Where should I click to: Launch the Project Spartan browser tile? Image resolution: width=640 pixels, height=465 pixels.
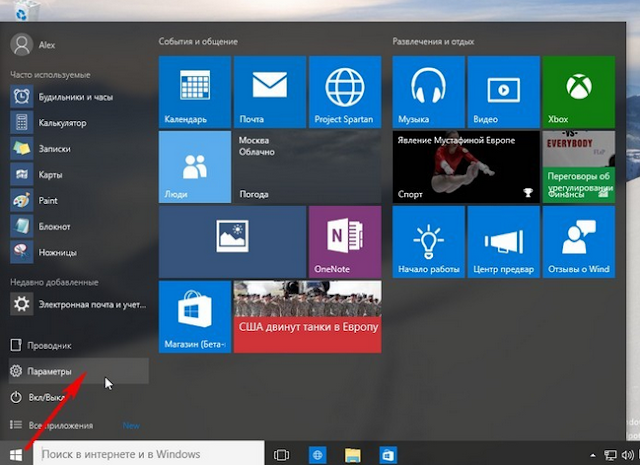tap(345, 92)
